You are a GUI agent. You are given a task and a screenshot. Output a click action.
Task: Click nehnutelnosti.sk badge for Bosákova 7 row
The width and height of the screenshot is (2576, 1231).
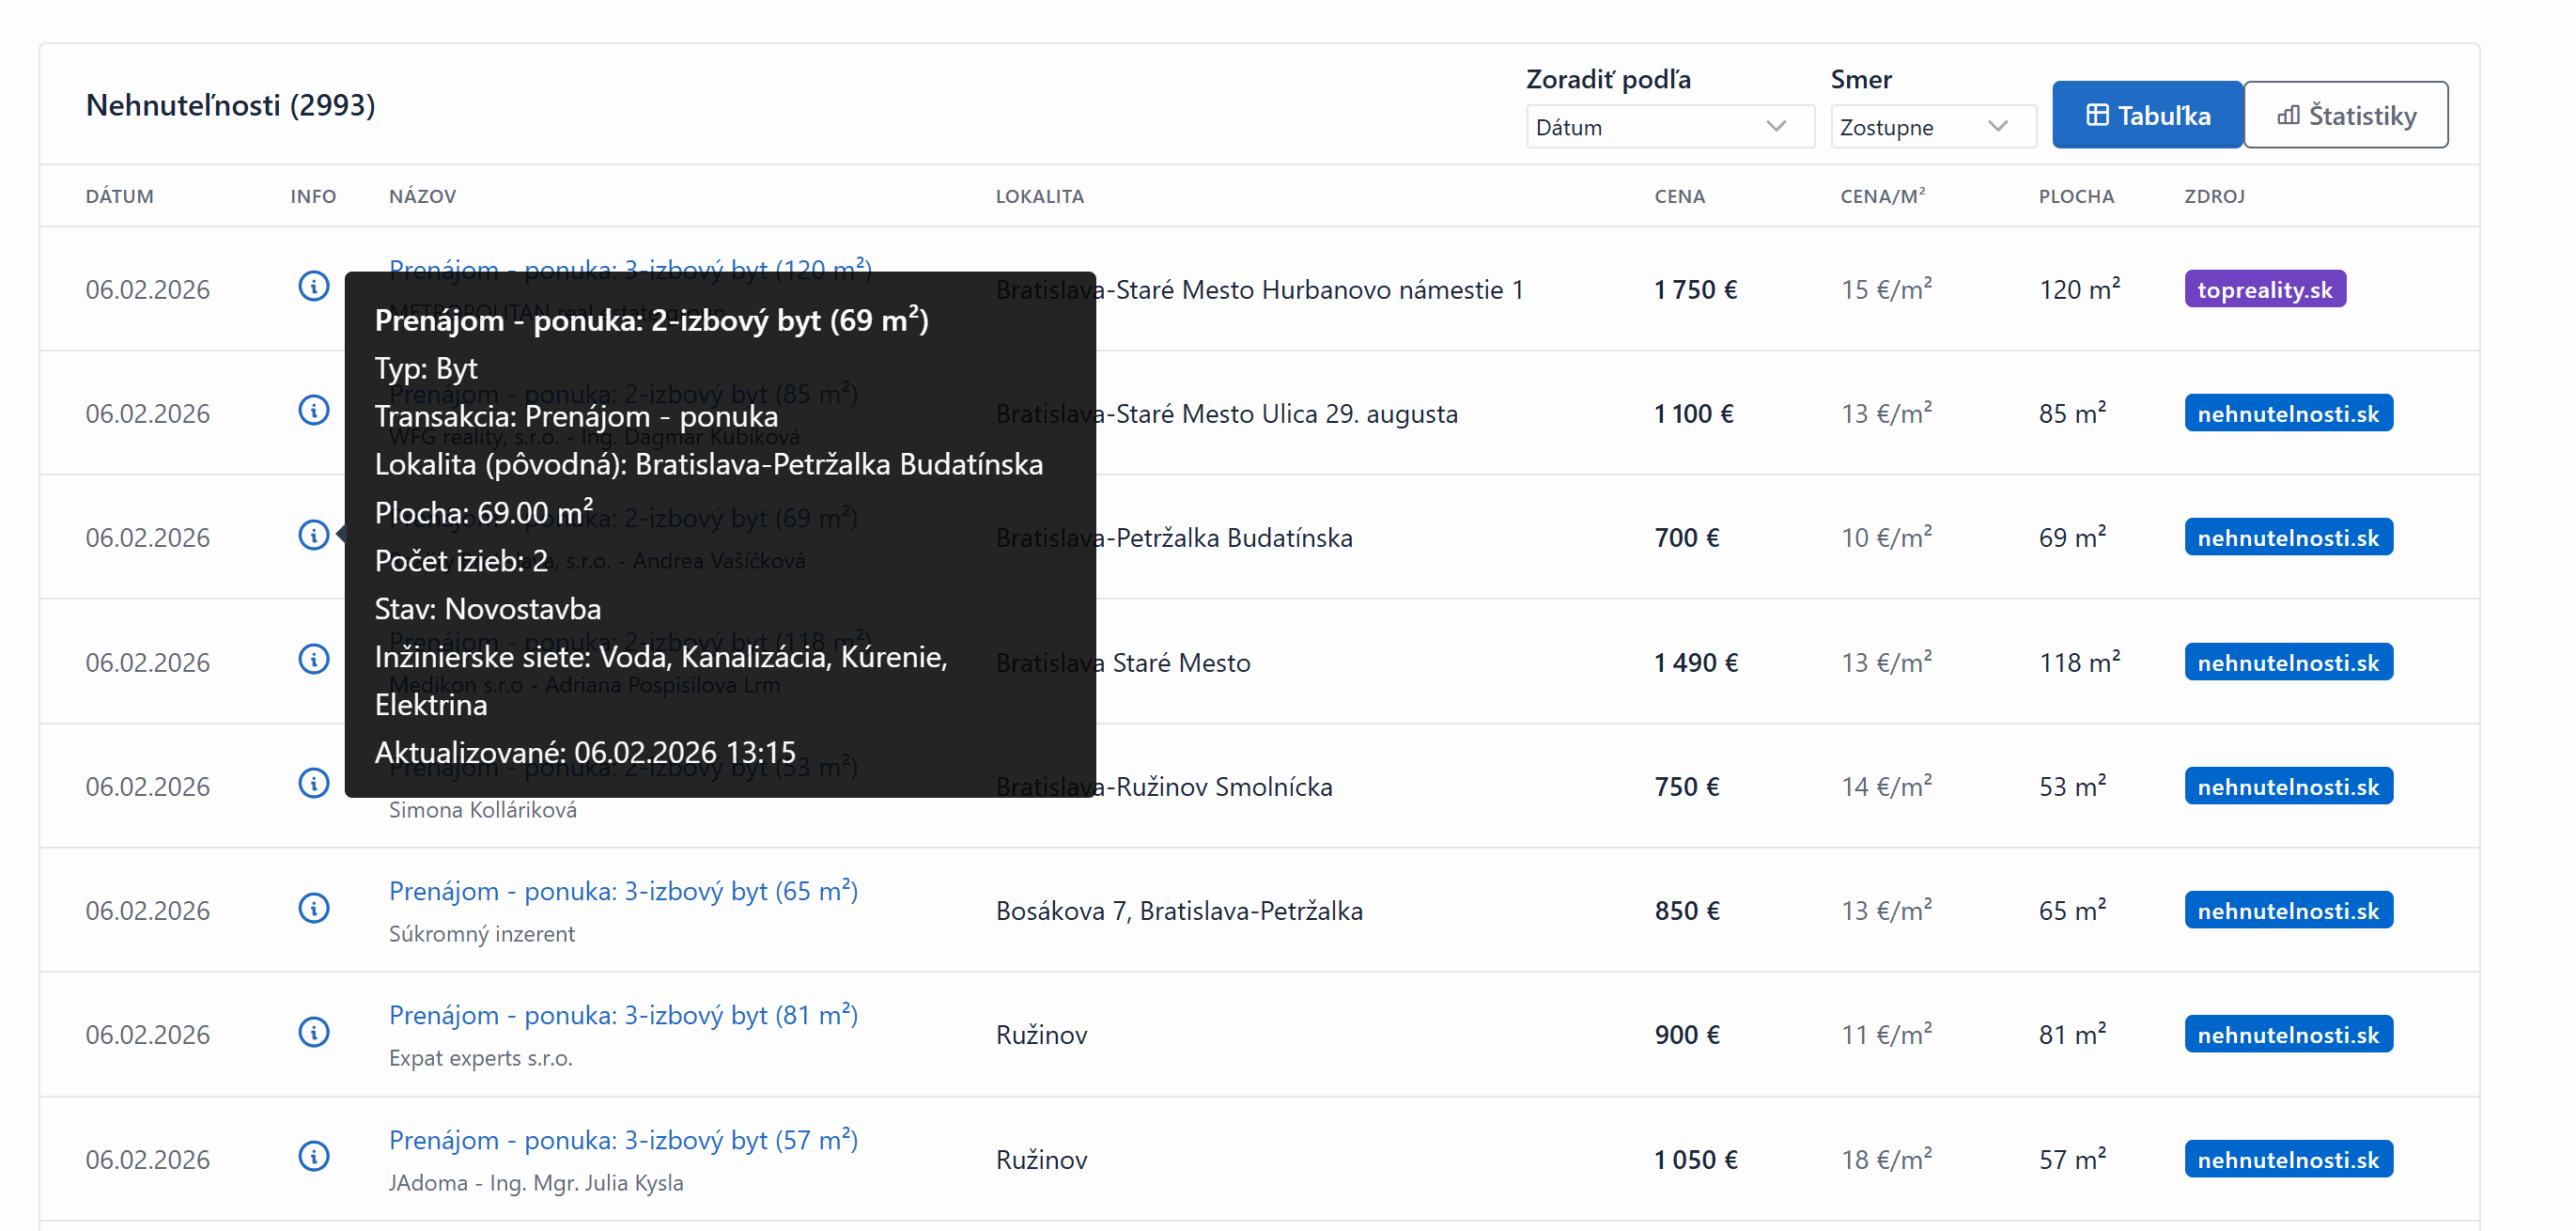coord(2287,911)
